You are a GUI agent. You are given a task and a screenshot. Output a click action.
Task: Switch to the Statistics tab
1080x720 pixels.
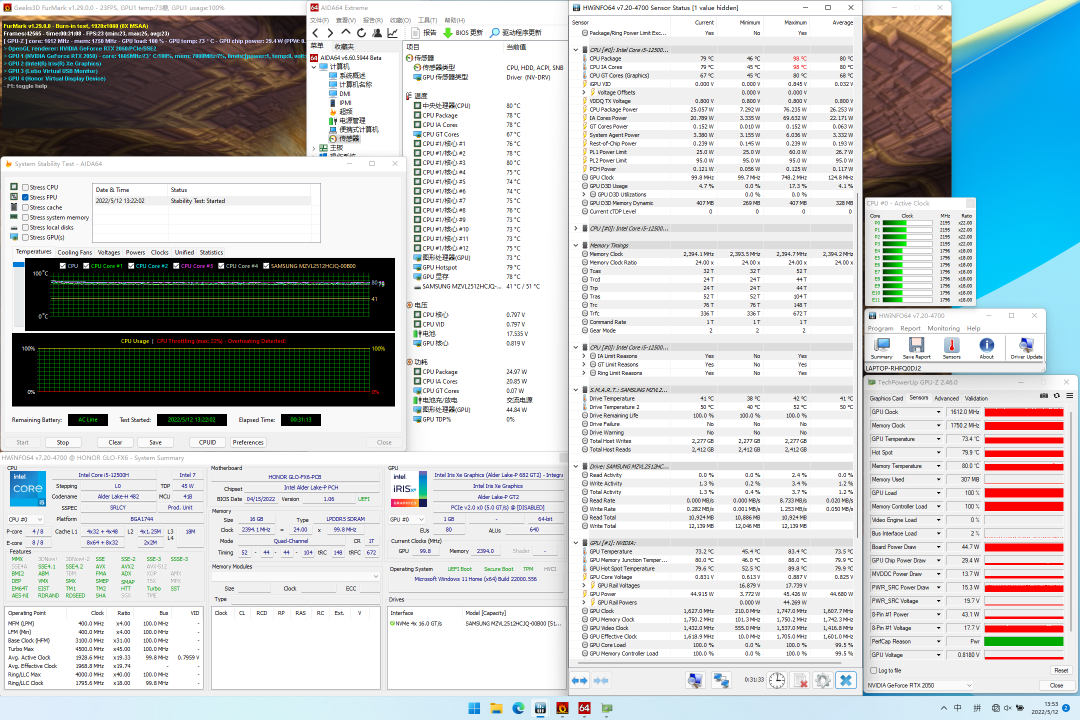211,253
